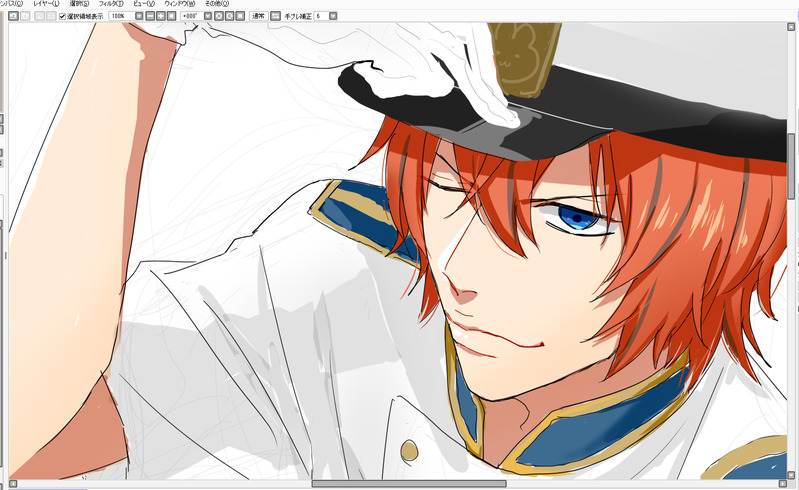
Task: Click the 100% zoom value field
Action: click(x=121, y=16)
